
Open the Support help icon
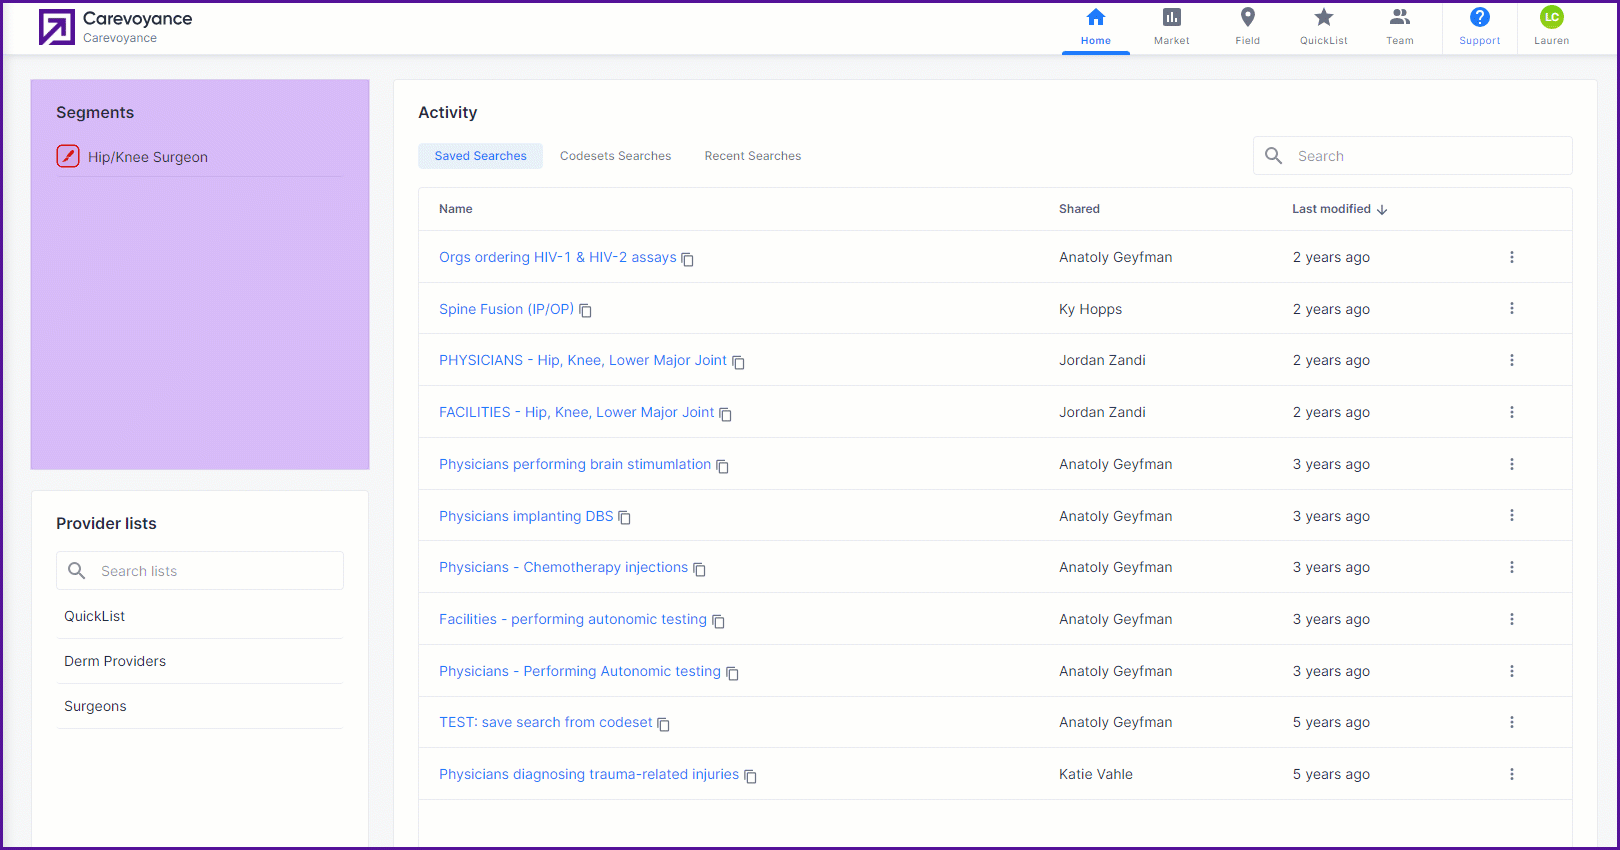click(1480, 17)
